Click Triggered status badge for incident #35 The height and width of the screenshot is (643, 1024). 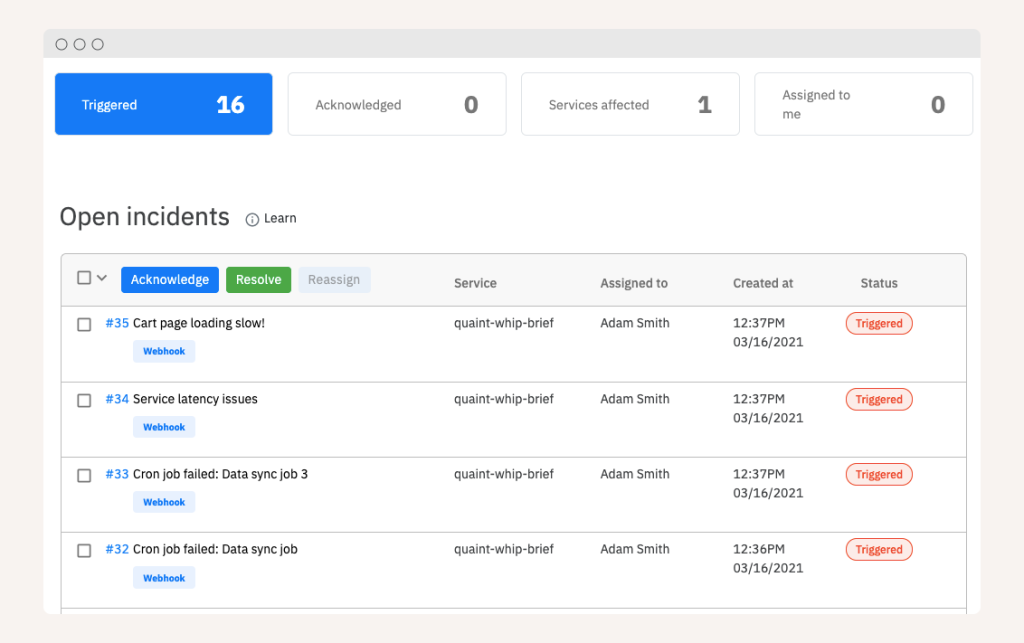point(879,323)
